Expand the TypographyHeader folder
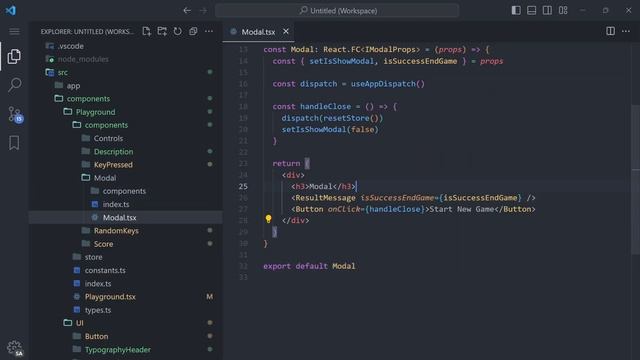Screen dimensions: 640x360 [118, 350]
